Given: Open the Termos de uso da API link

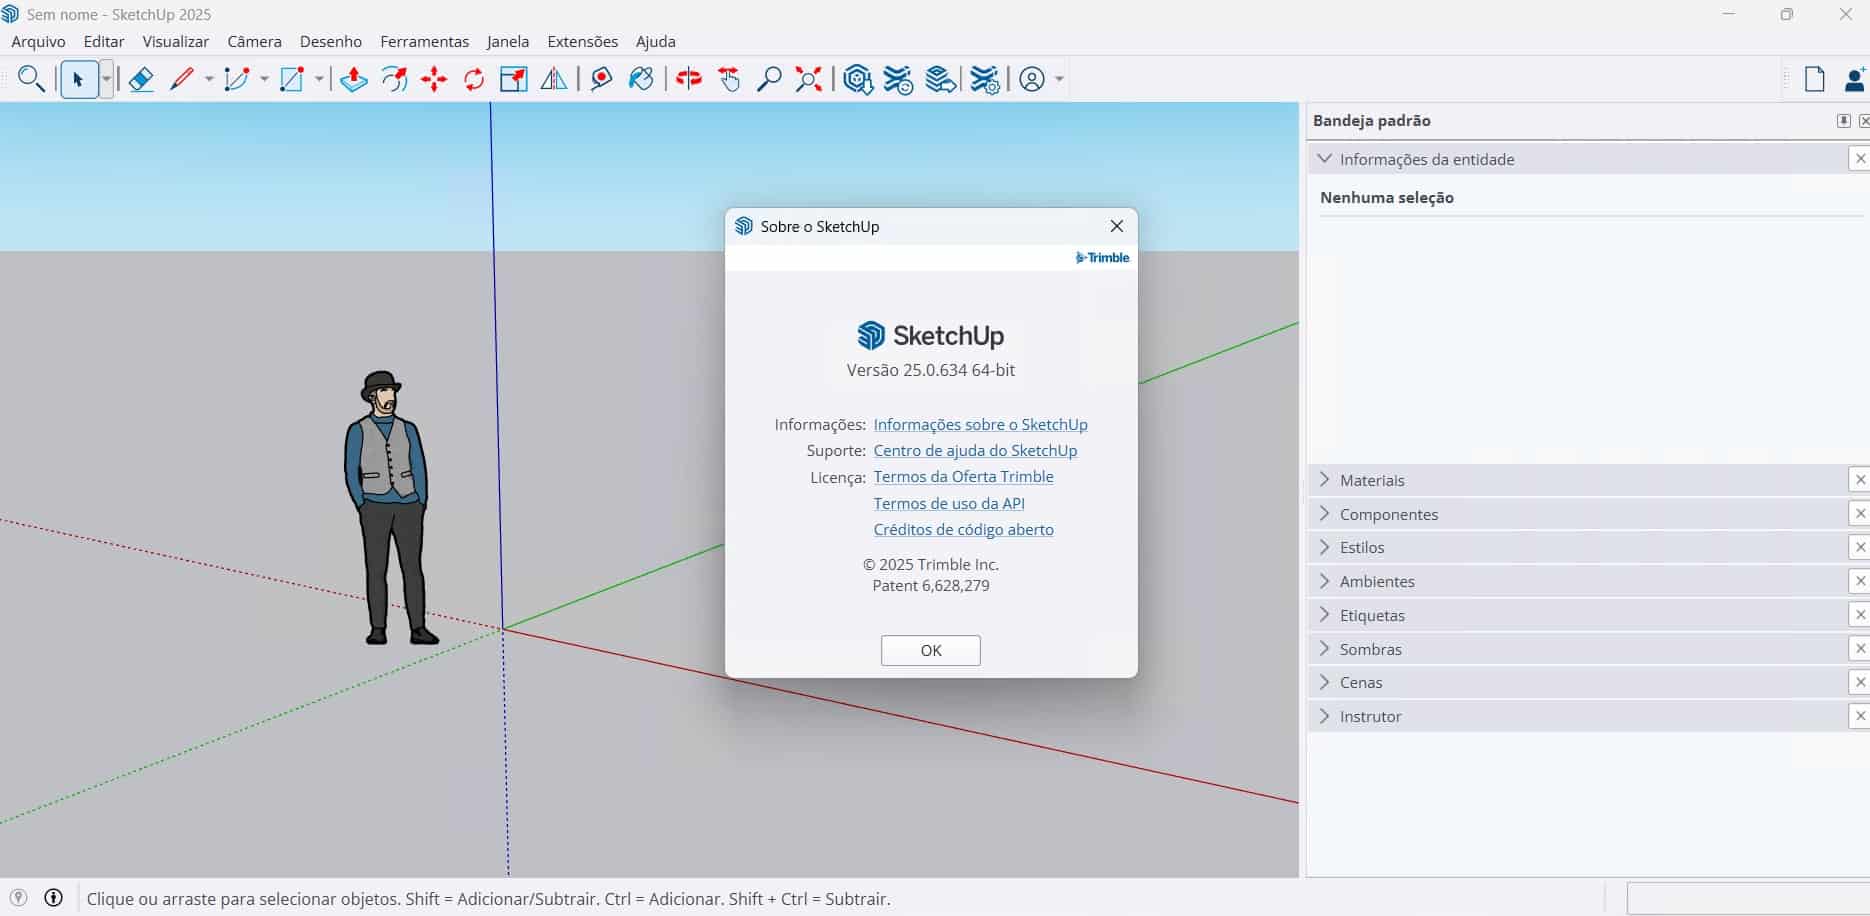Looking at the screenshot, I should click(949, 503).
